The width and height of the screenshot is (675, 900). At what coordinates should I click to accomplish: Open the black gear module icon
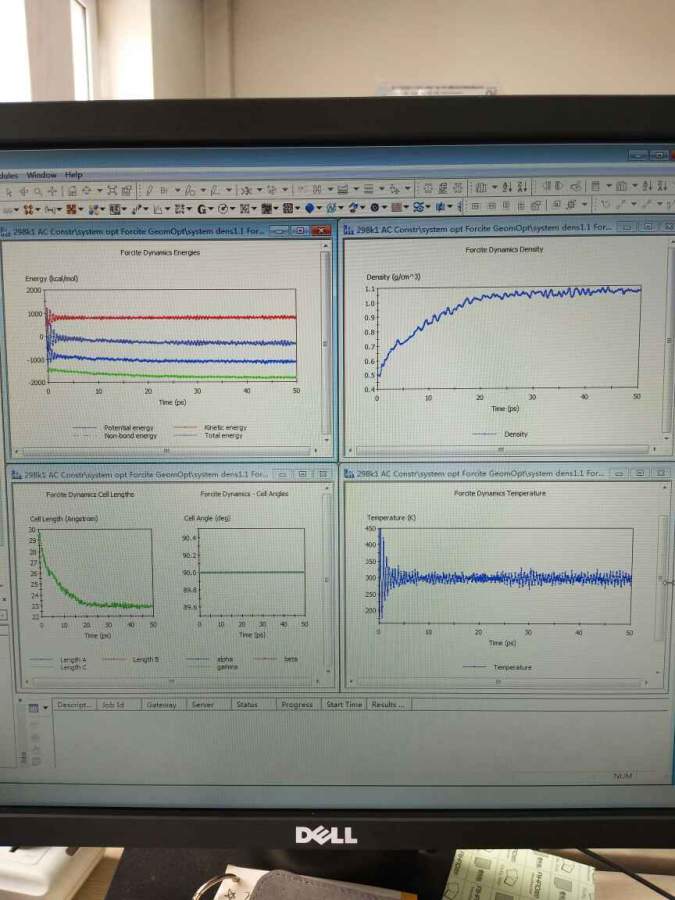coord(375,207)
